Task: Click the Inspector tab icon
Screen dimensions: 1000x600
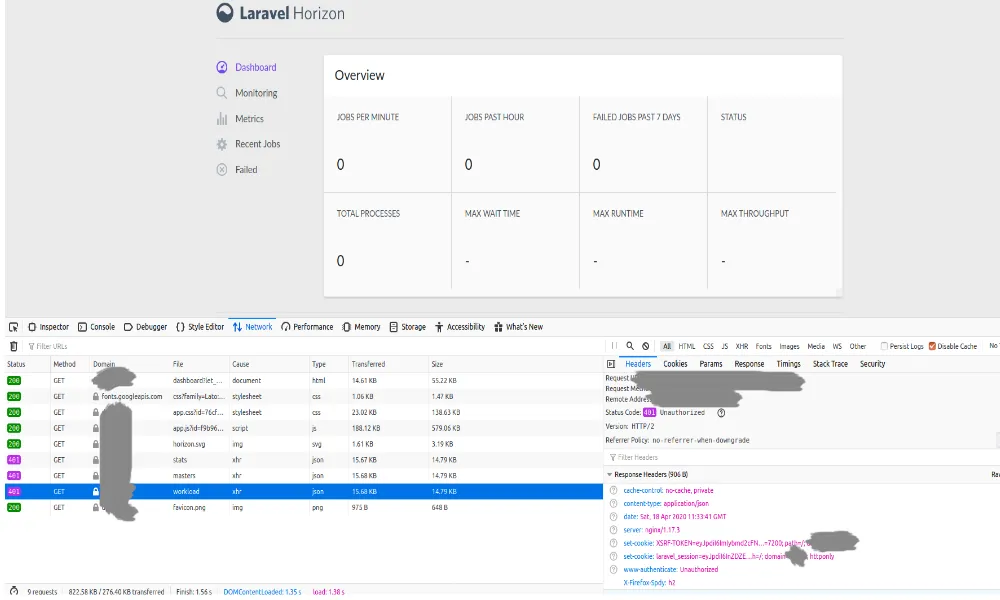Action: [32, 327]
